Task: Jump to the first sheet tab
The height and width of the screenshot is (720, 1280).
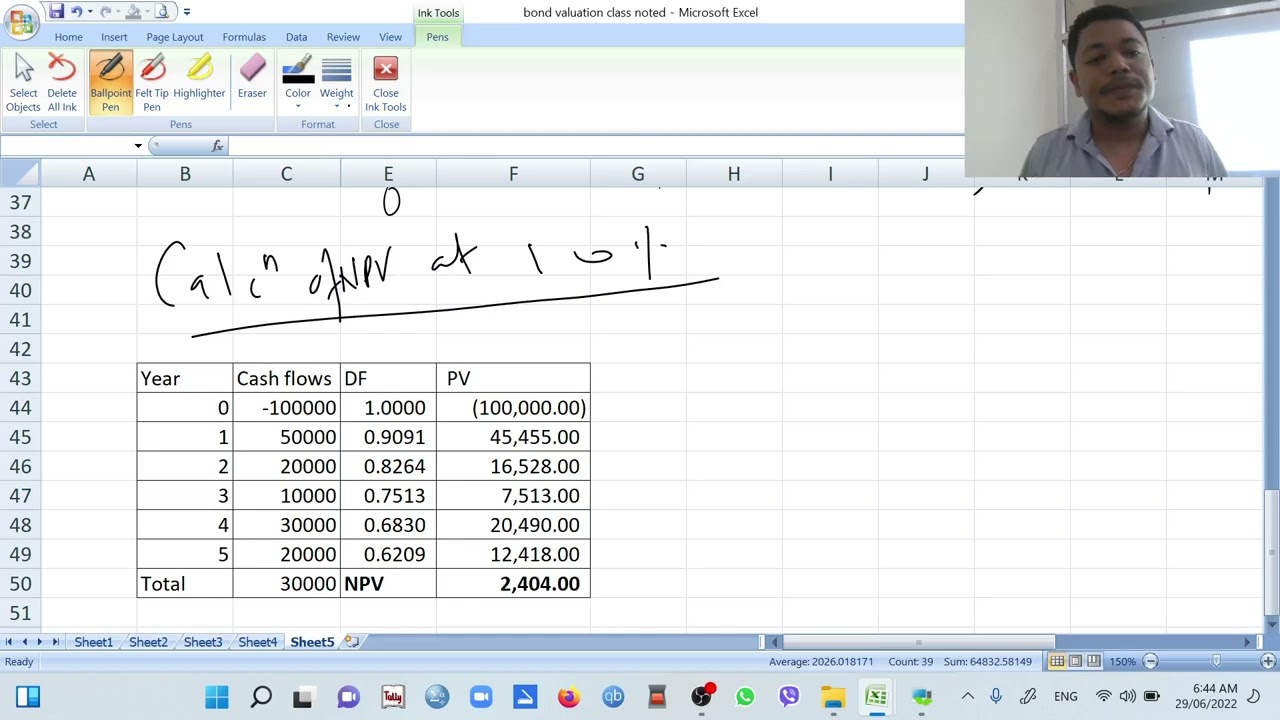Action: click(9, 642)
